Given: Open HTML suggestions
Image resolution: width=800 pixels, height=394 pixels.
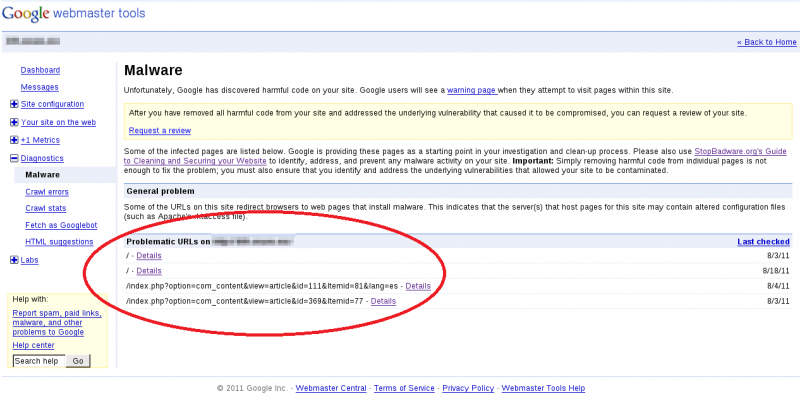Looking at the screenshot, I should [x=59, y=242].
